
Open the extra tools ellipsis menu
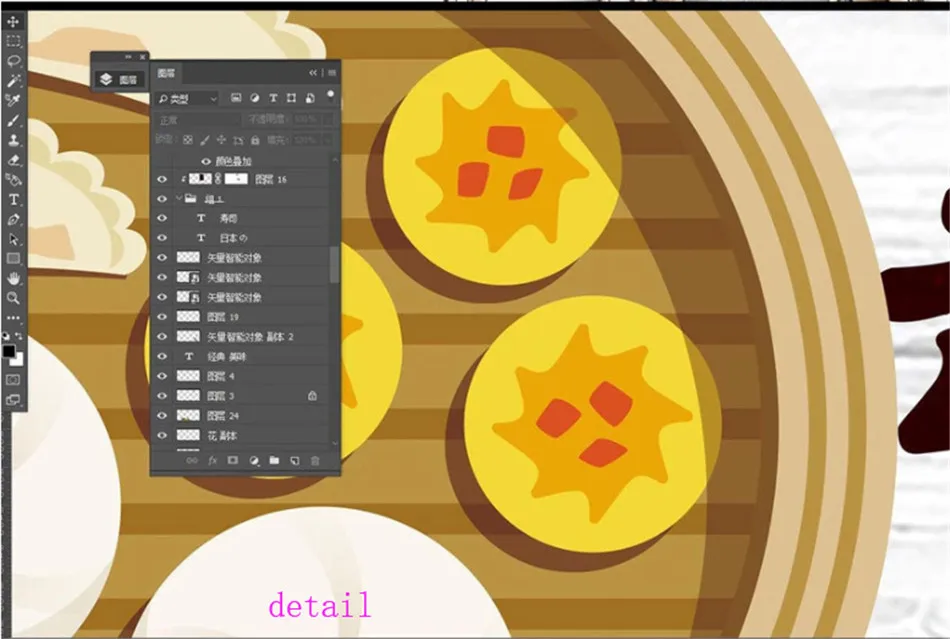[x=13, y=317]
